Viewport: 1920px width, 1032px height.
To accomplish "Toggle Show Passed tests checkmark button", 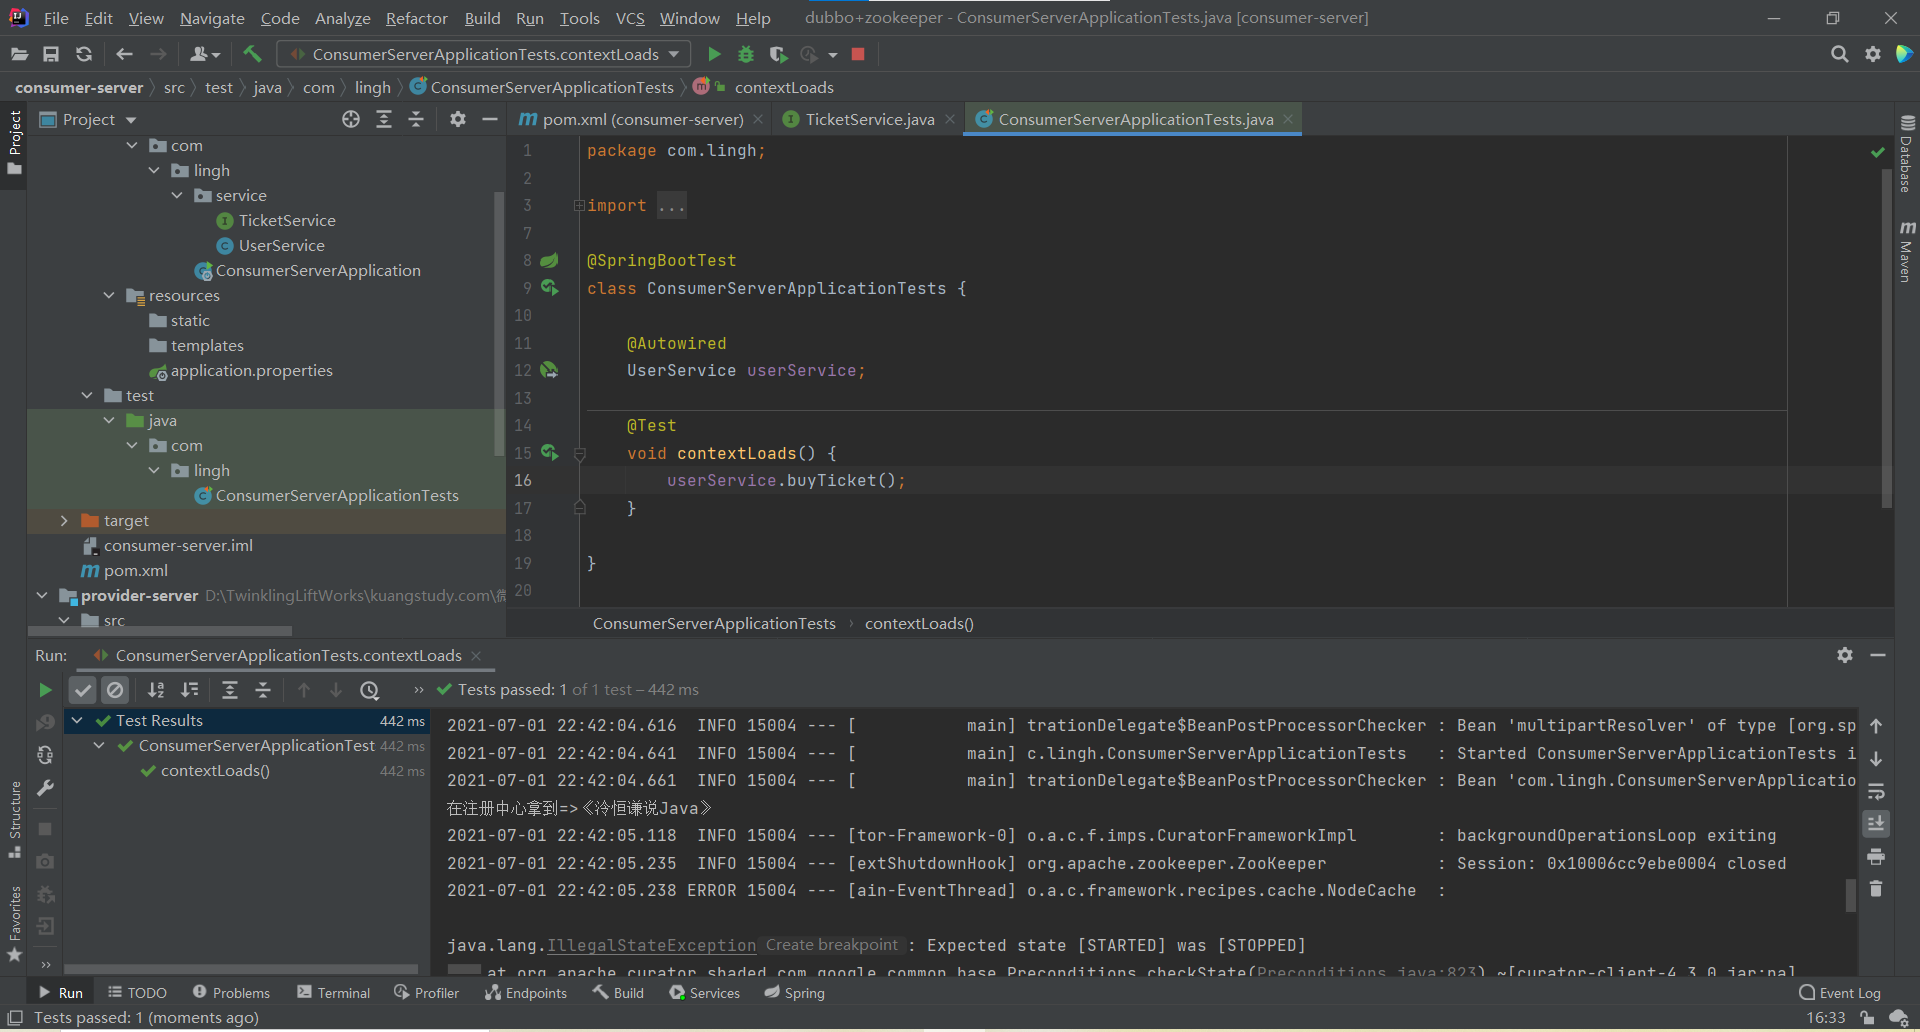I will coord(83,690).
